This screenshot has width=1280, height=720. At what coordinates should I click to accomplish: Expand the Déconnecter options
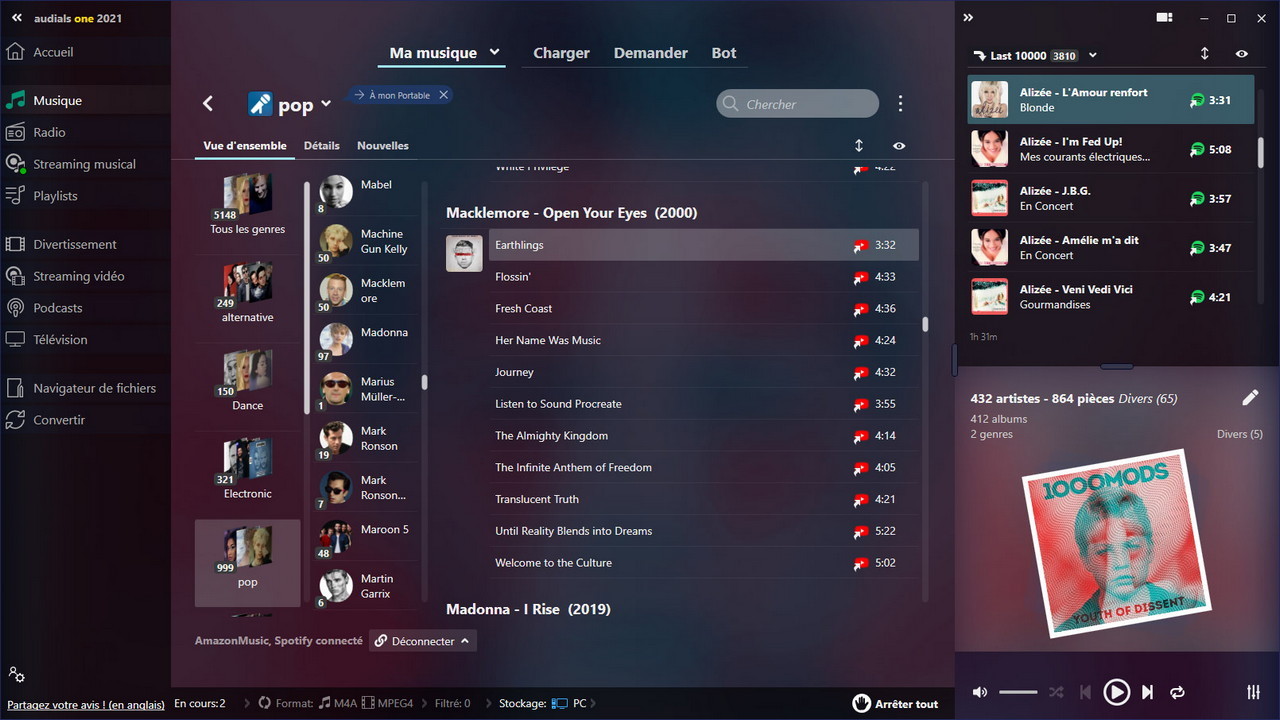(465, 641)
